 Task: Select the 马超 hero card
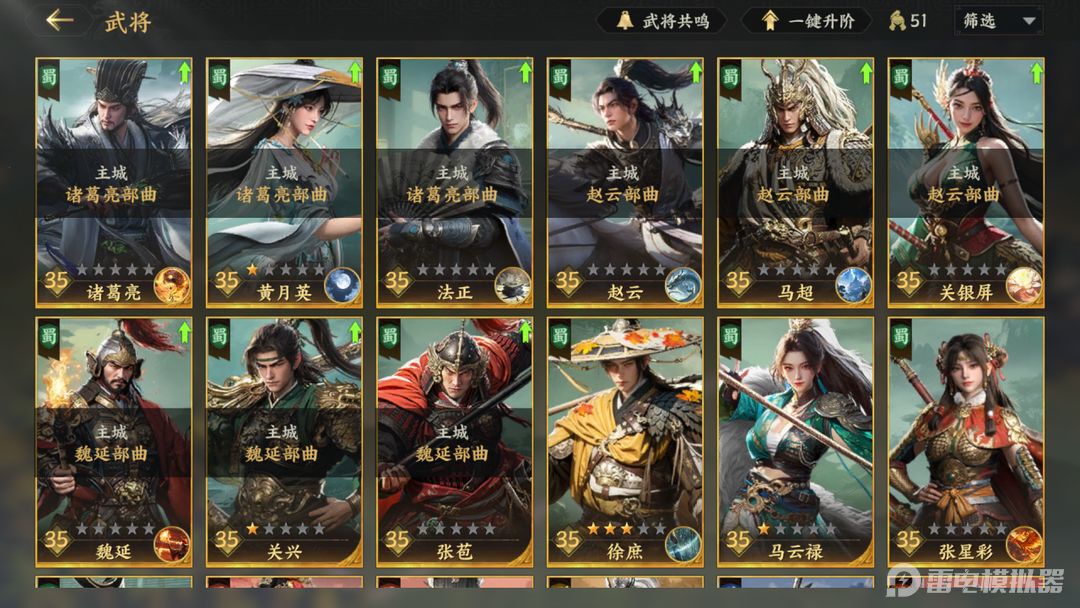(796, 182)
